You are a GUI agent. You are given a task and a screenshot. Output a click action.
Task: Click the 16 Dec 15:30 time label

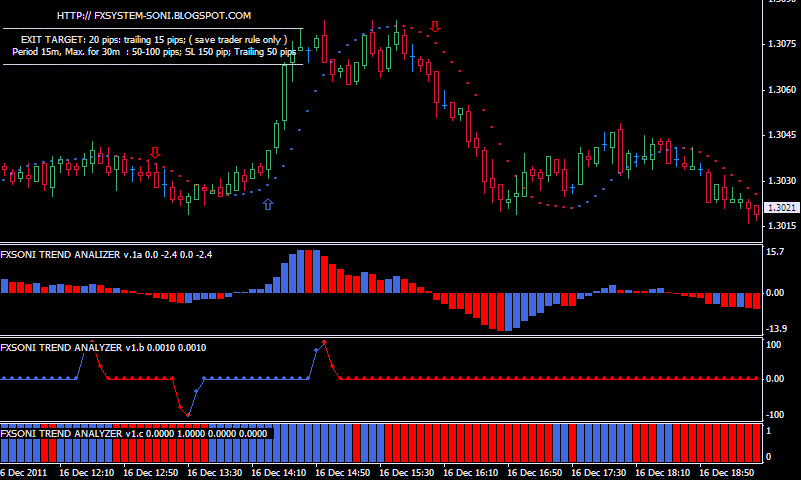coord(407,473)
